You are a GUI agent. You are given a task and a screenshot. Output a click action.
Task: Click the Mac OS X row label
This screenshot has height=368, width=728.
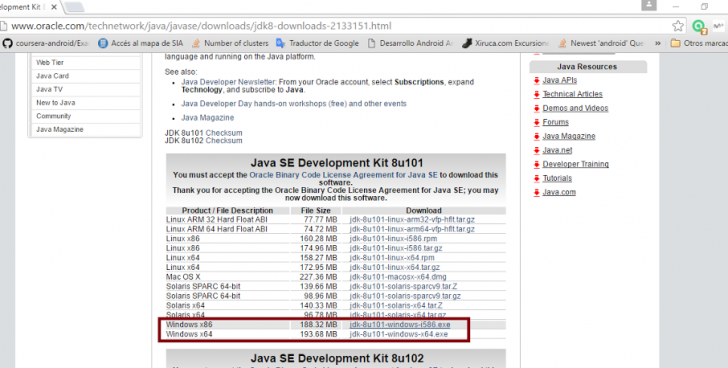point(183,277)
